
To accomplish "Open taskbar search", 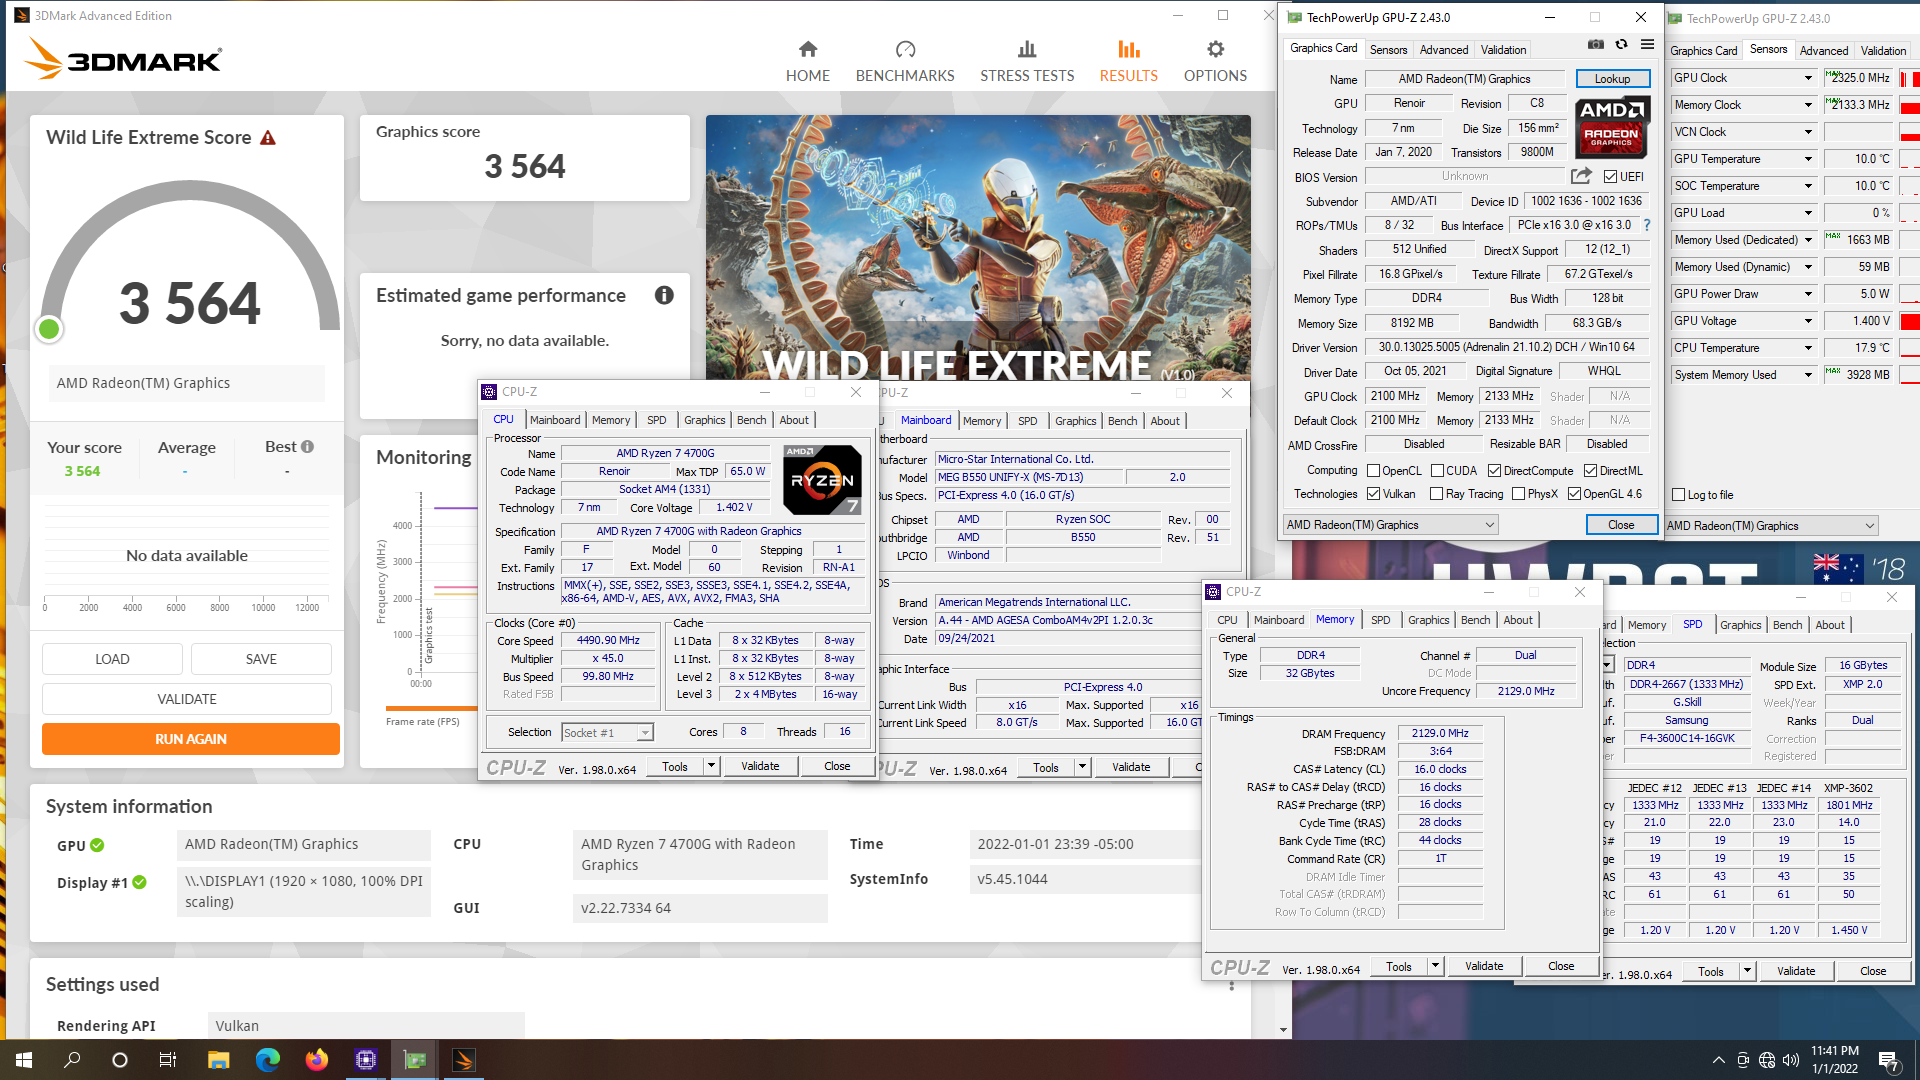I will (x=72, y=1060).
